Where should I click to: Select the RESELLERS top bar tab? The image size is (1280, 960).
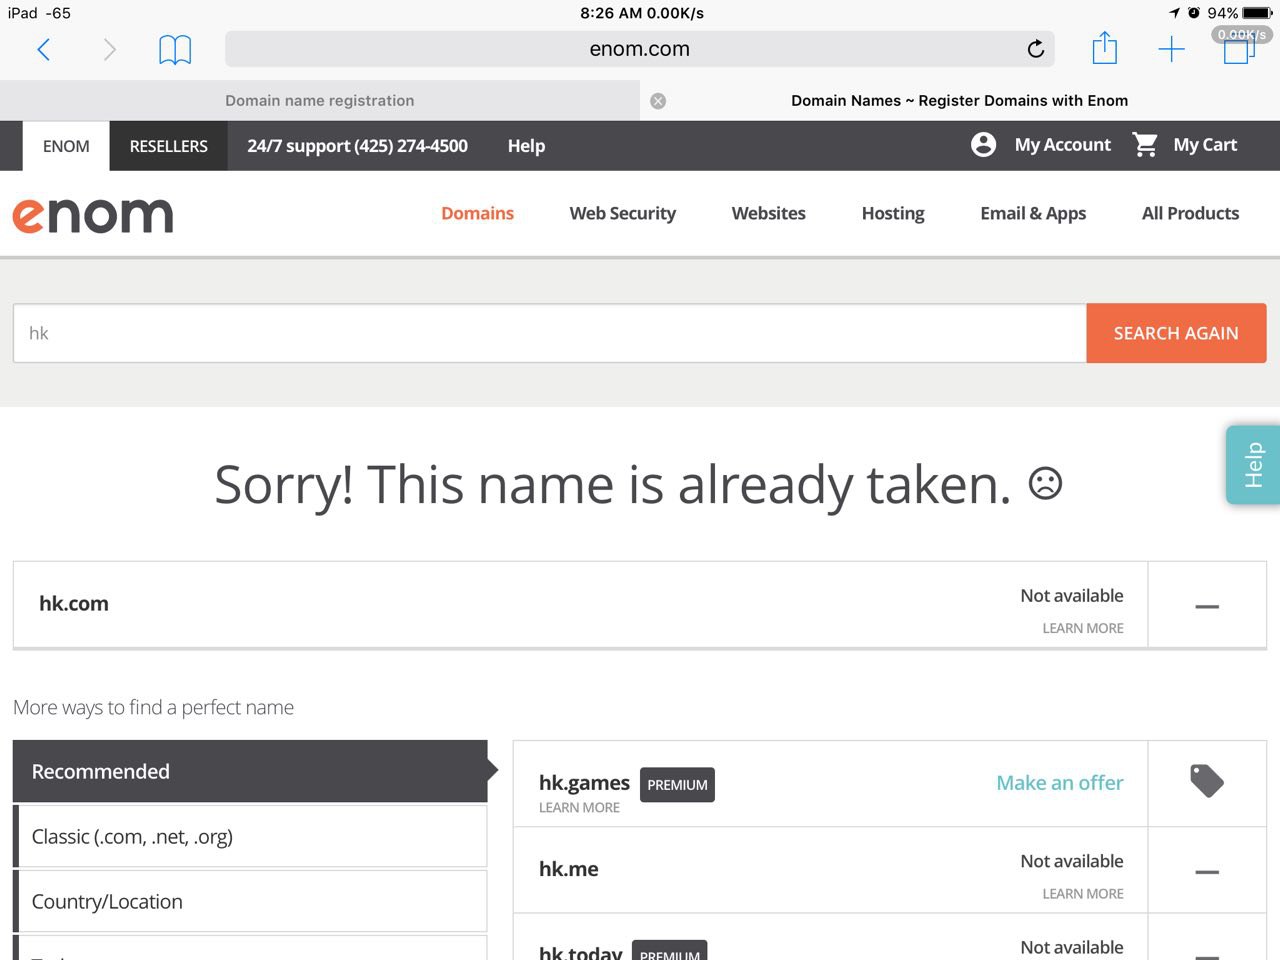coord(169,146)
